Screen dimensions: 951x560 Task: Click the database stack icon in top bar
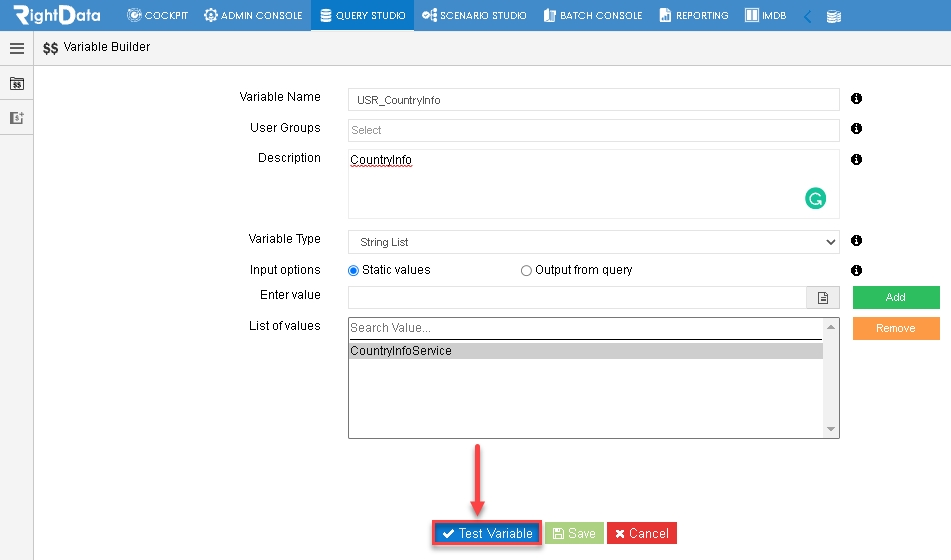pos(834,16)
